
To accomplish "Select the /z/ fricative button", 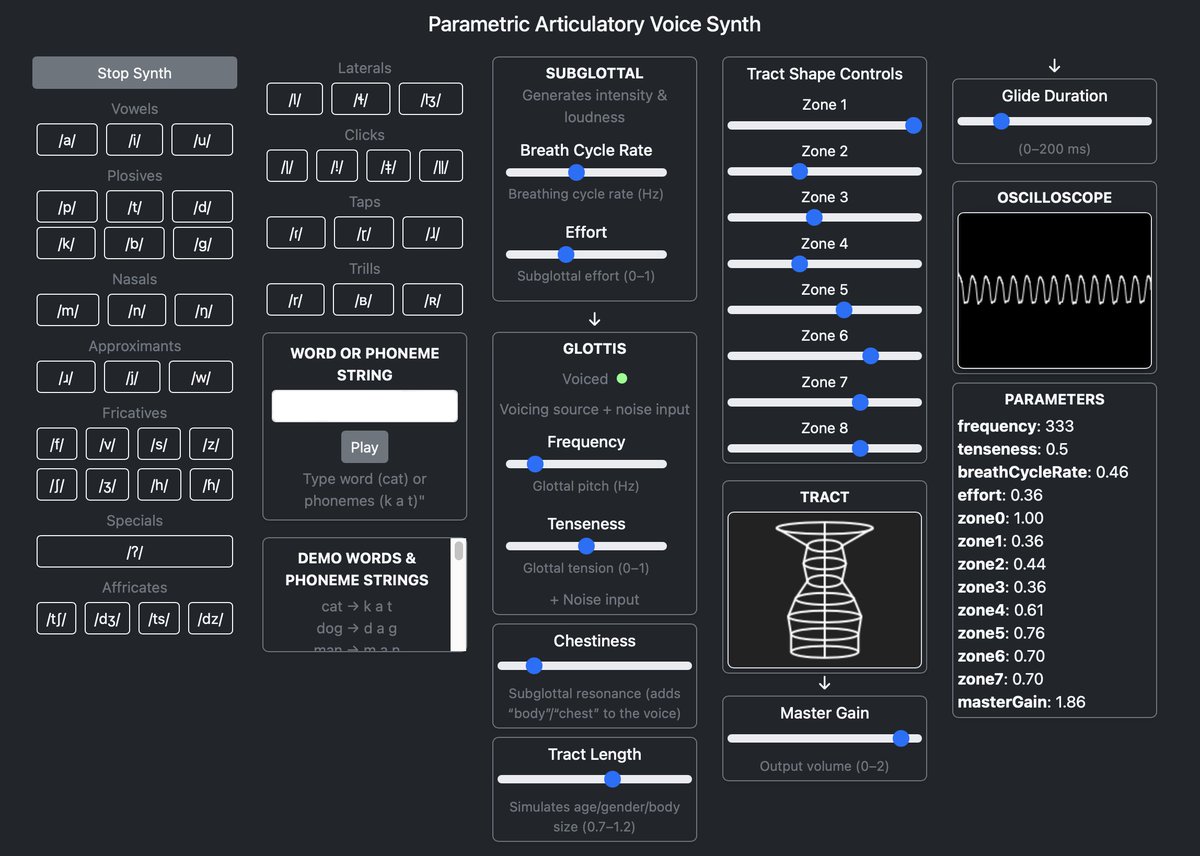I will [210, 444].
